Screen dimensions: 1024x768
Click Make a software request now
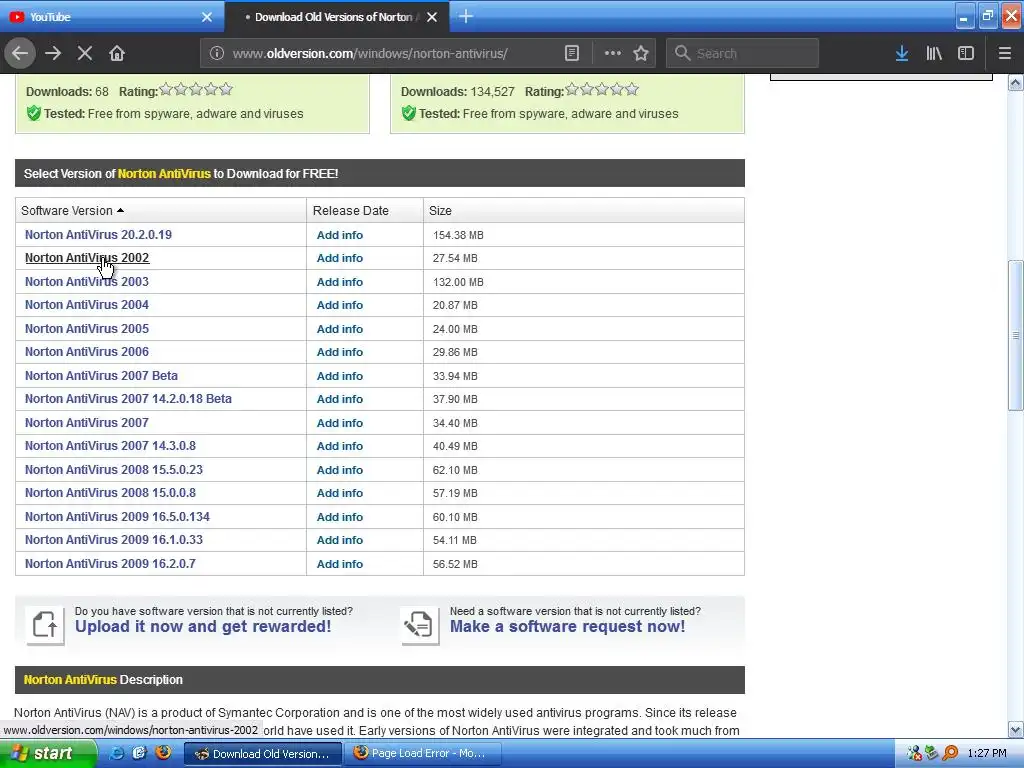tap(568, 627)
